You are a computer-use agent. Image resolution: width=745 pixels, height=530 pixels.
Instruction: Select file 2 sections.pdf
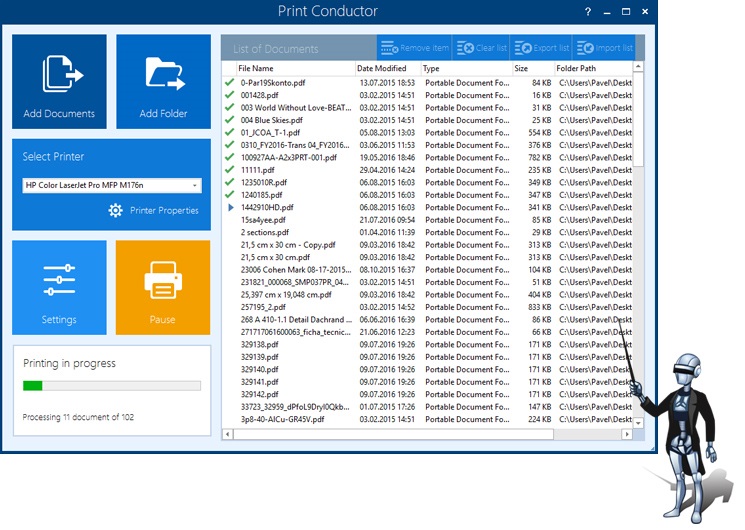(x=265, y=232)
